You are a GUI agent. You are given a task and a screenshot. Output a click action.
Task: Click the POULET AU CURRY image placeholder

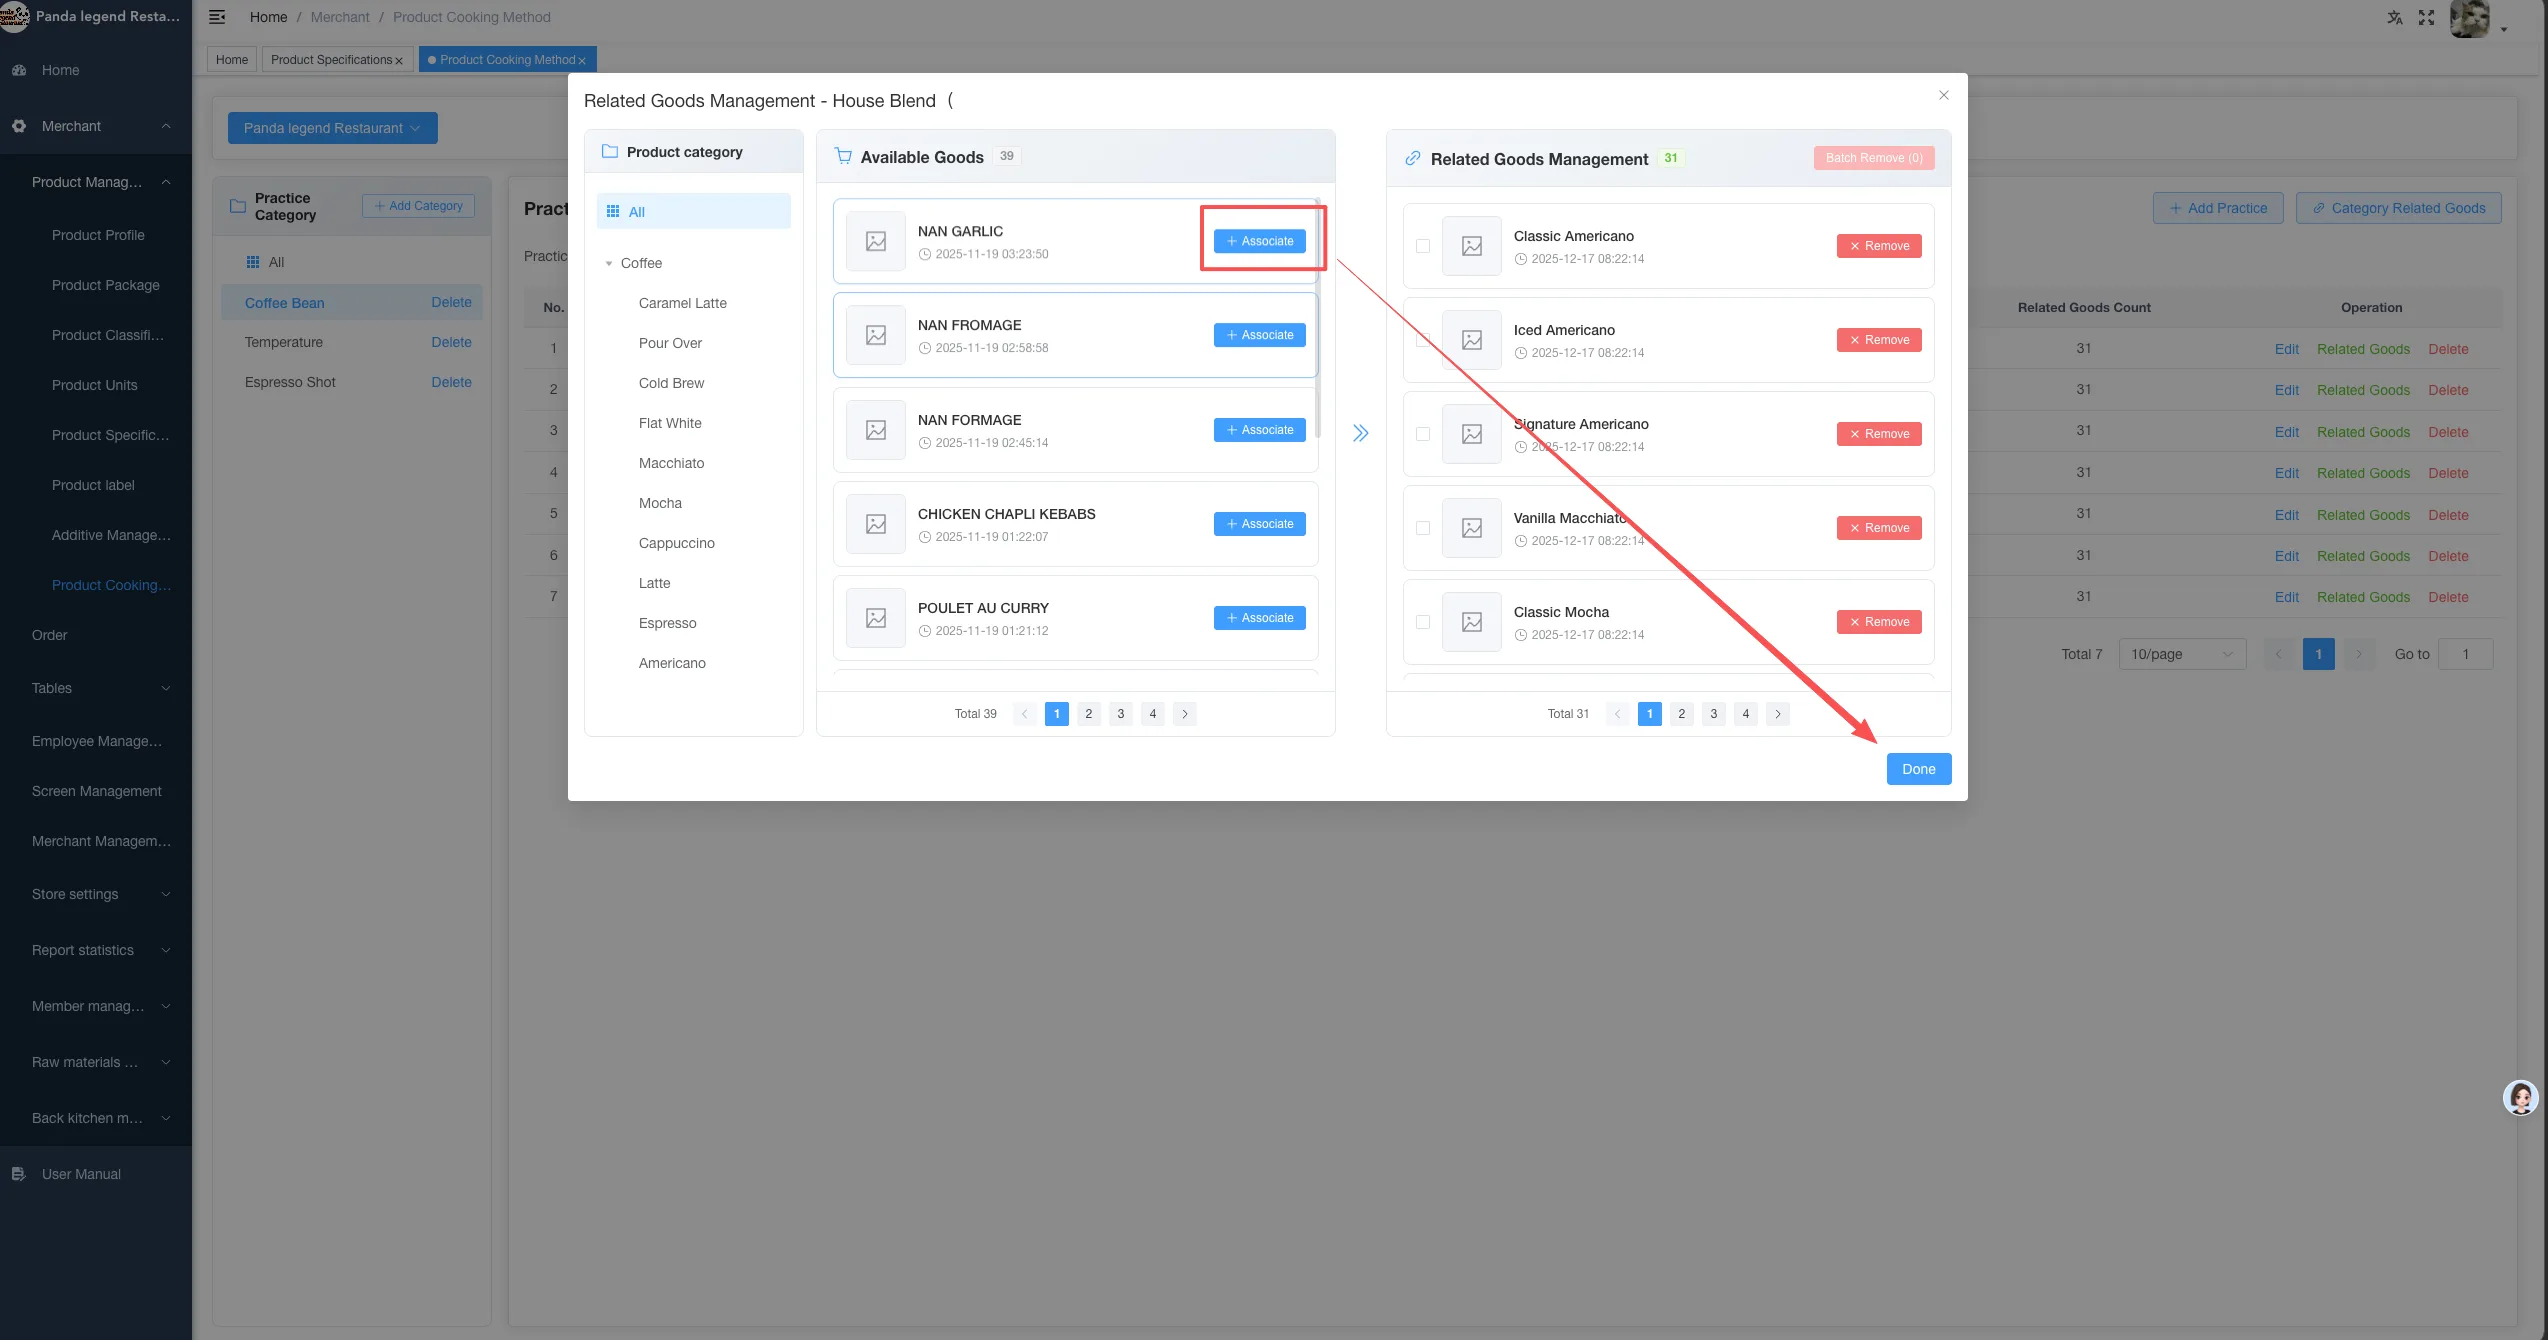click(875, 618)
